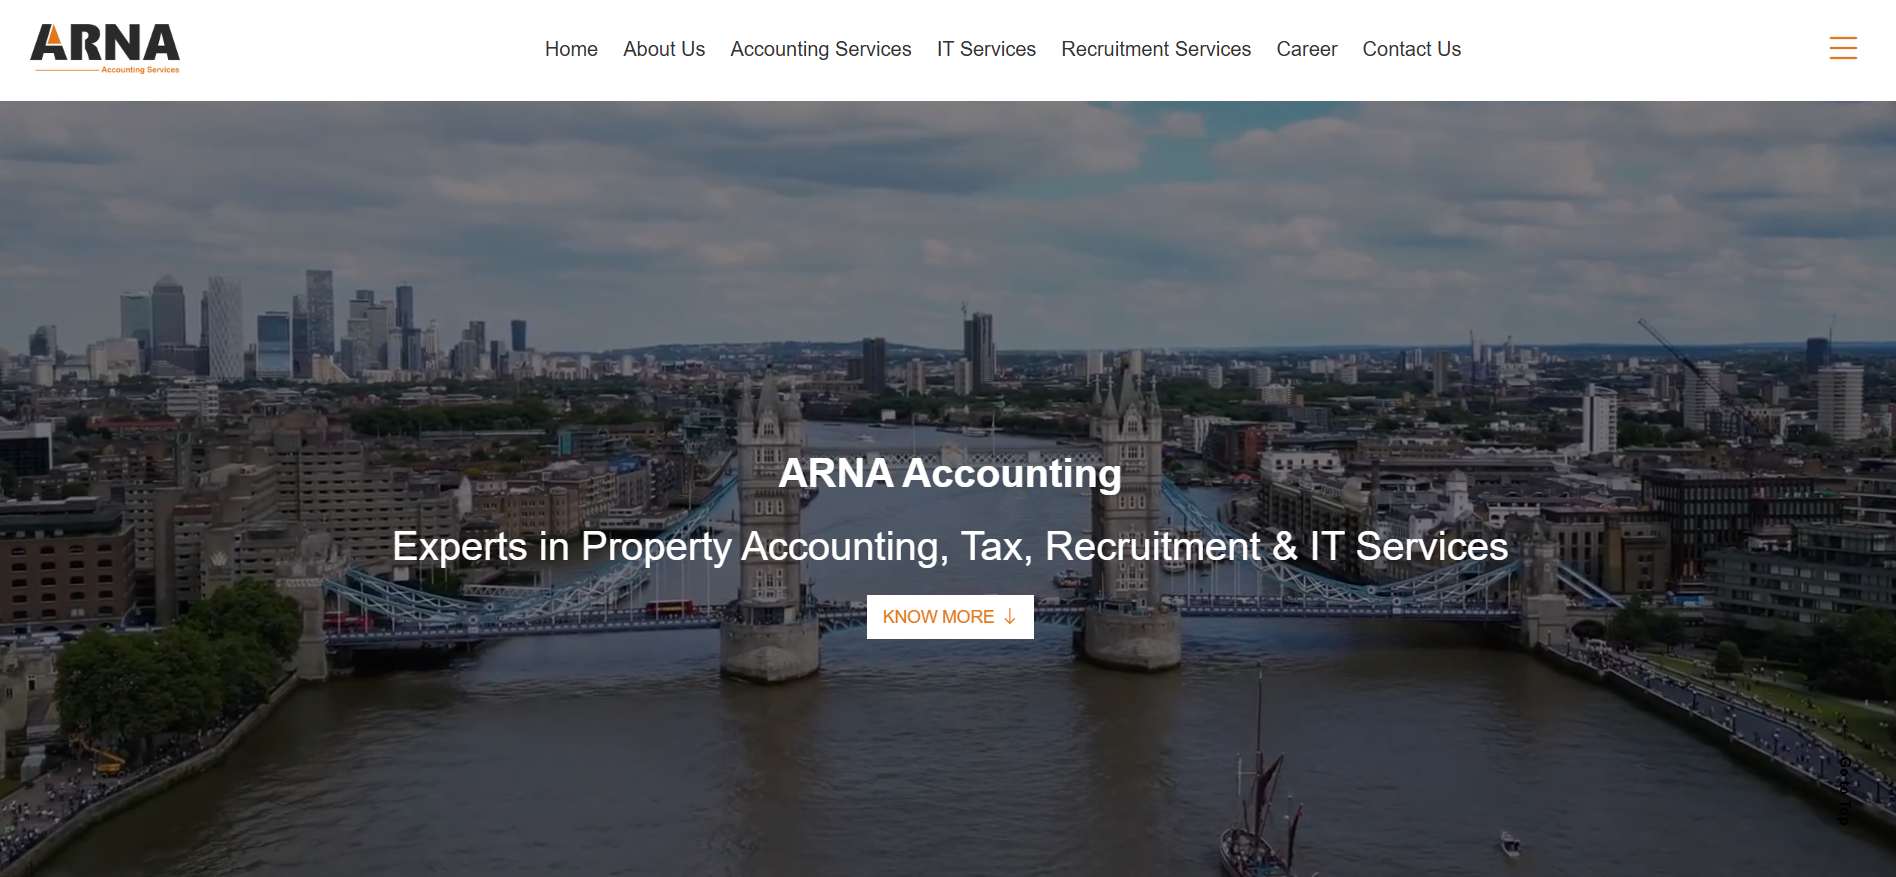
Task: Click the ARNA logo
Action: [105, 48]
